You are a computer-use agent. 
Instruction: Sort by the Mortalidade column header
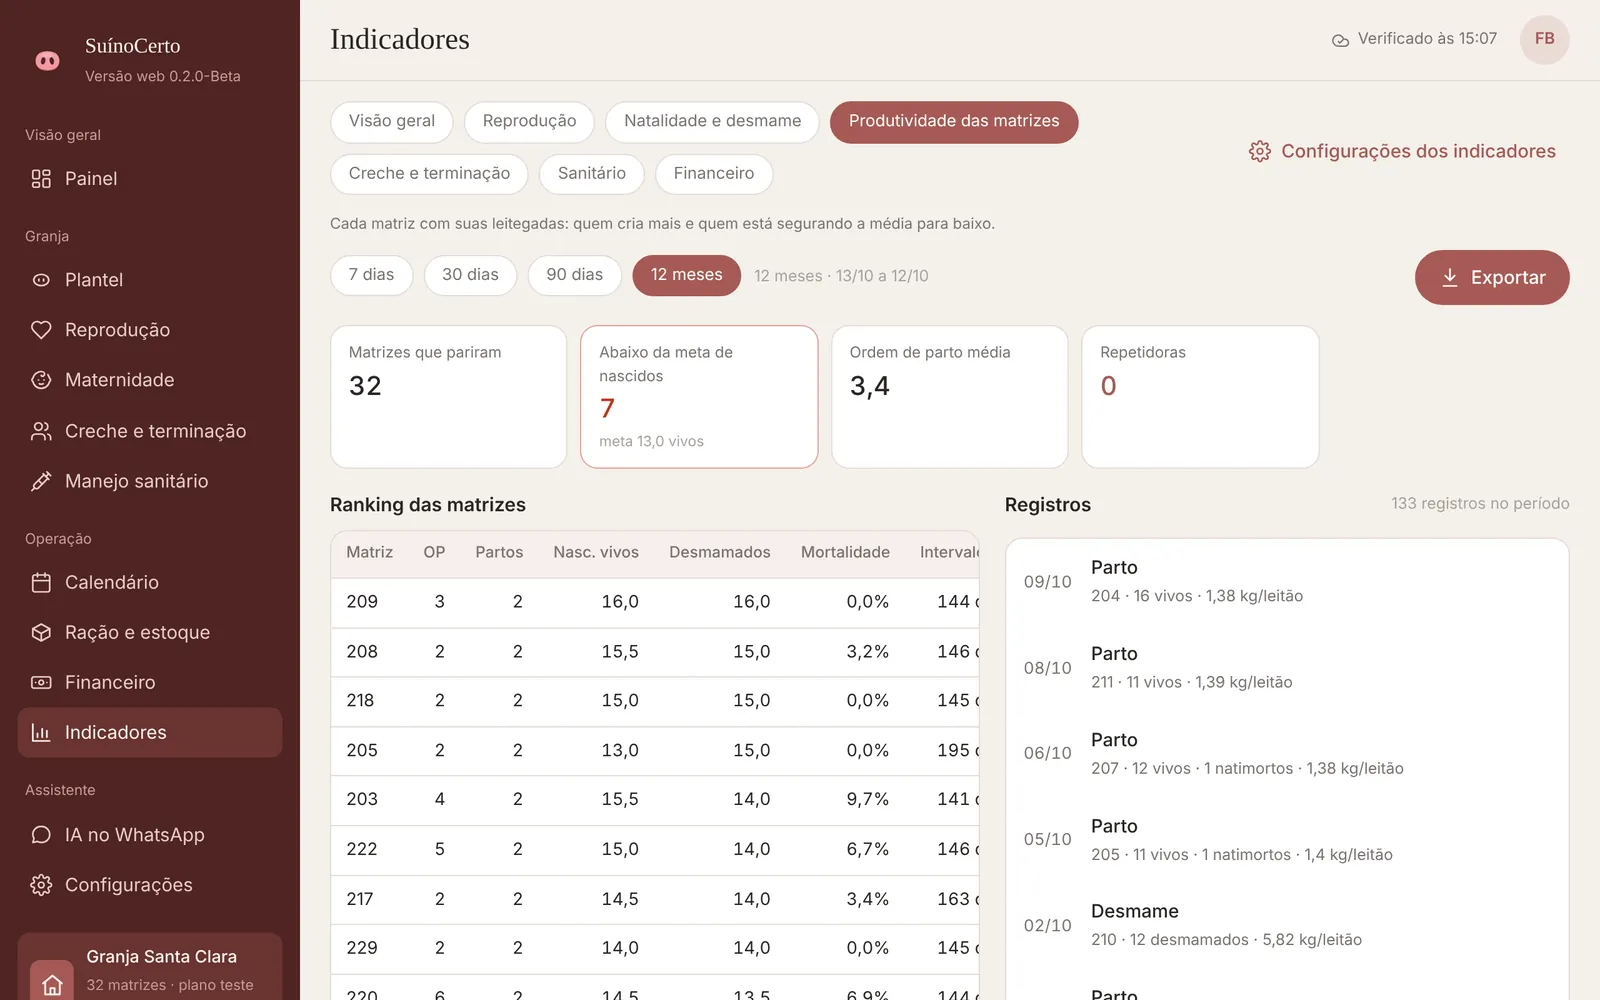(845, 552)
